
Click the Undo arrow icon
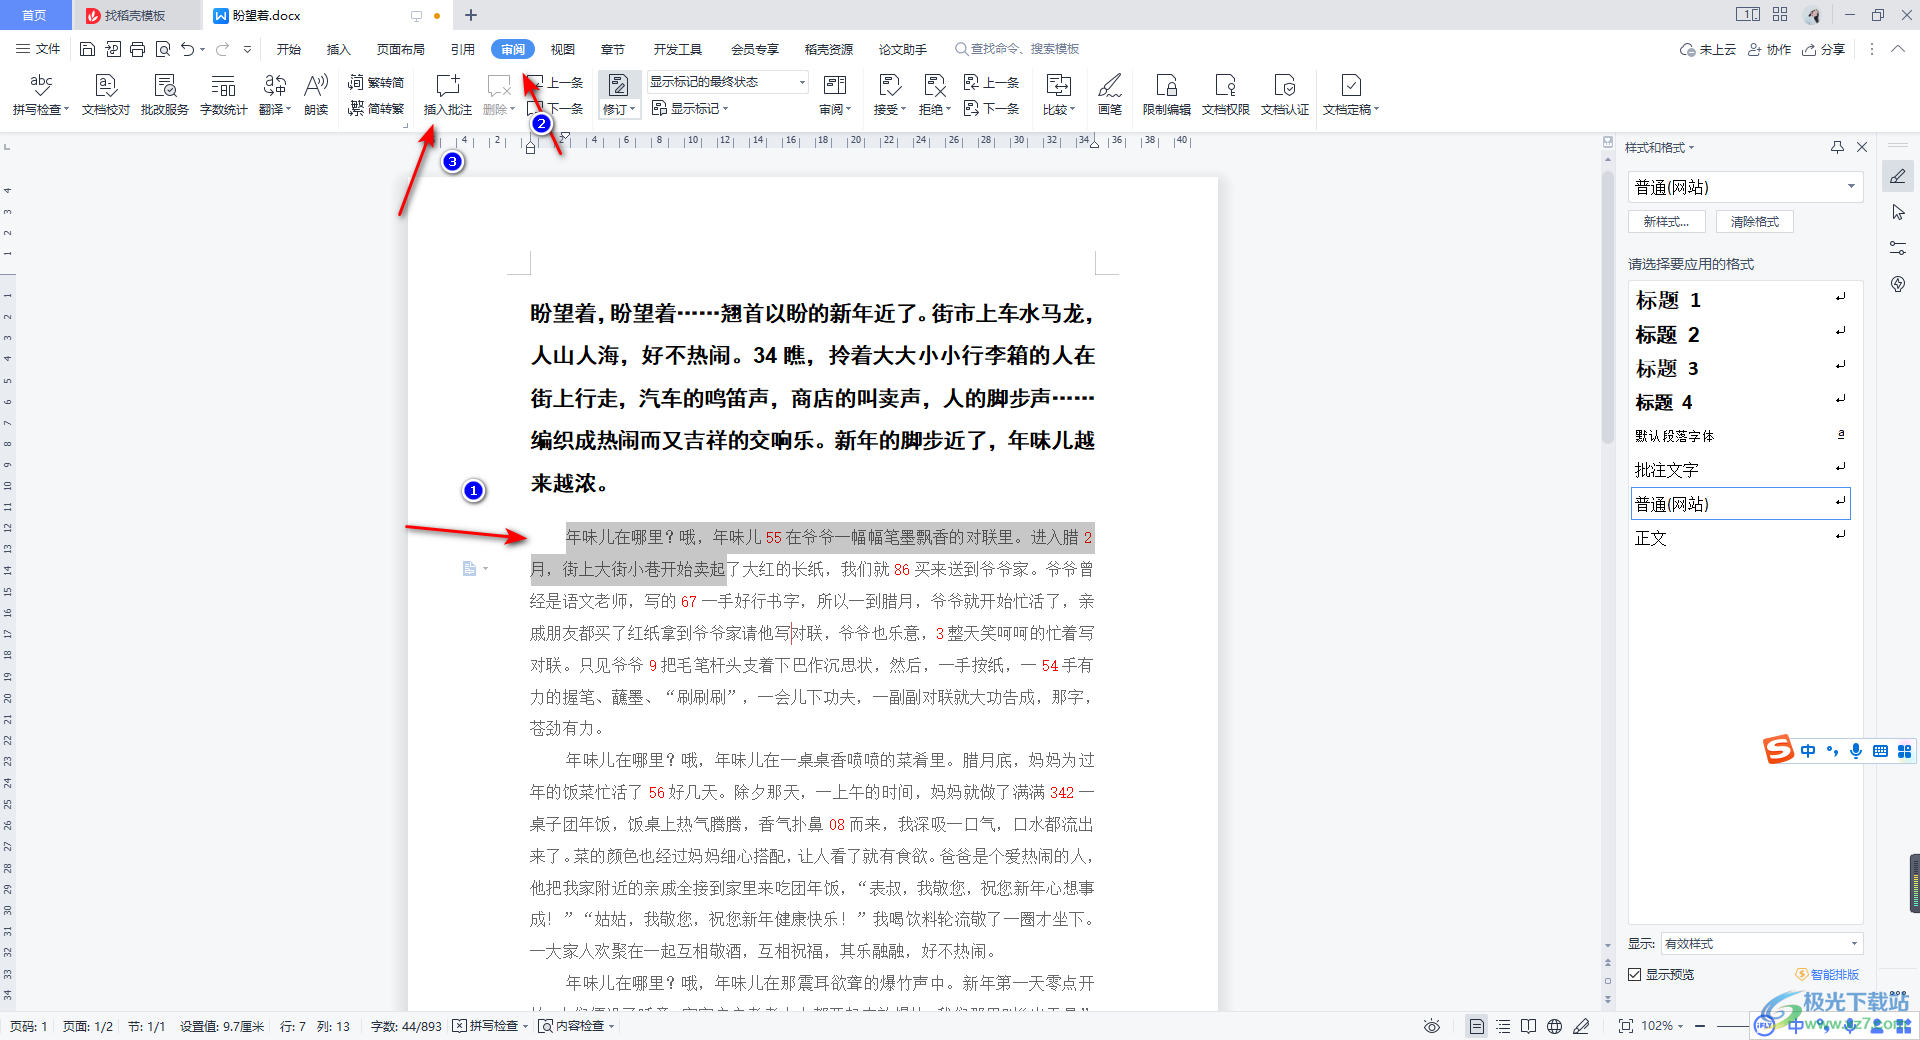[x=187, y=49]
